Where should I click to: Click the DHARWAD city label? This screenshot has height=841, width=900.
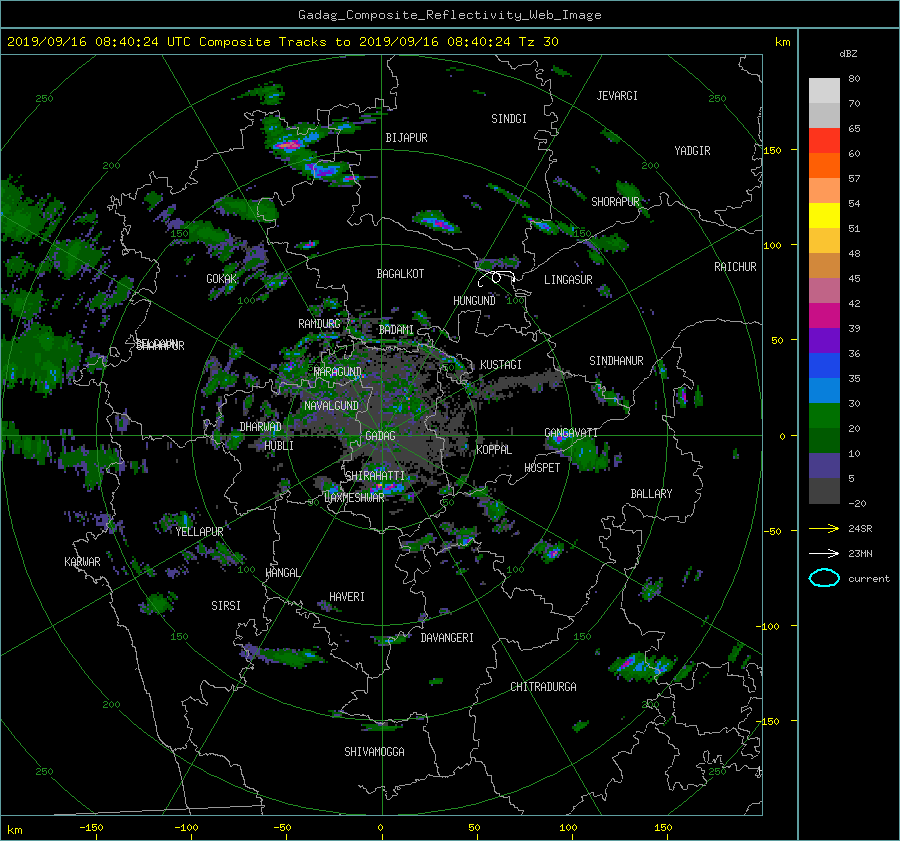pos(260,427)
